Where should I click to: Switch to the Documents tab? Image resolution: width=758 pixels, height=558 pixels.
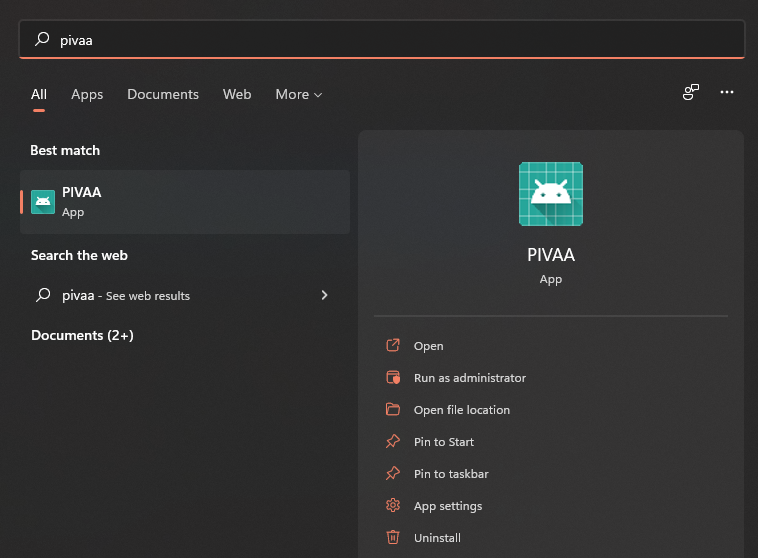pos(163,94)
